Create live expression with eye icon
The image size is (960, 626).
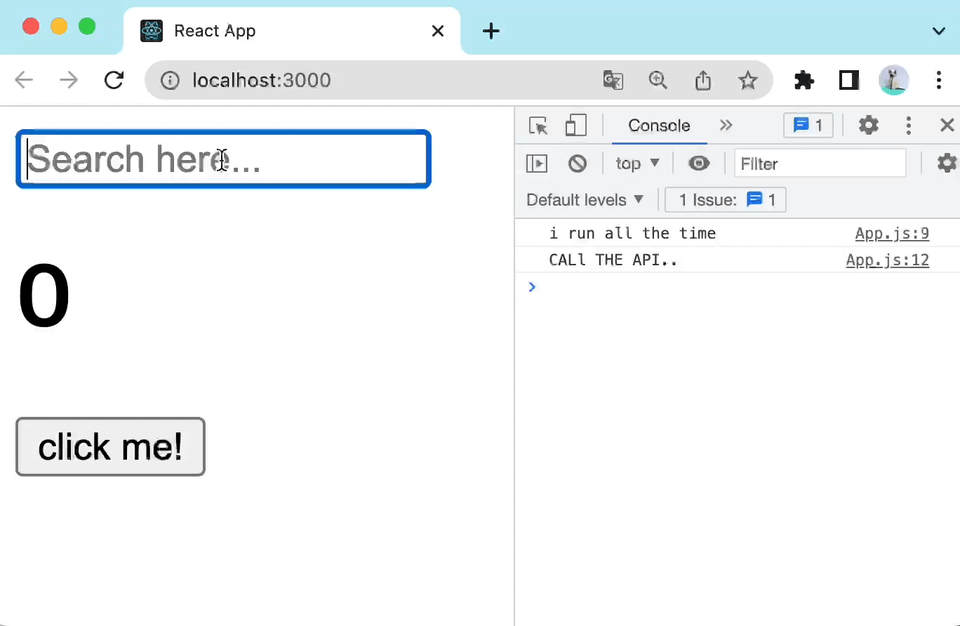(x=699, y=164)
